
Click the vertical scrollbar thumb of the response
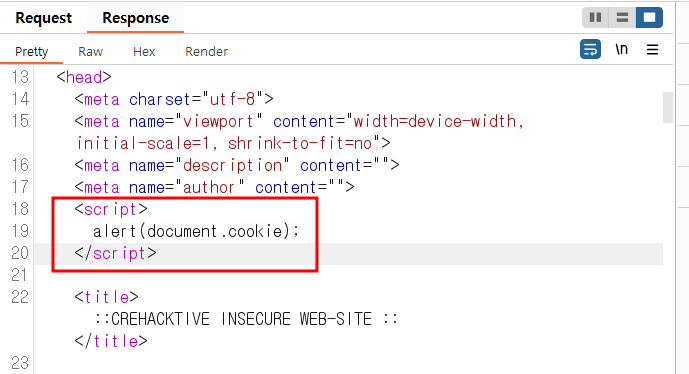coord(667,108)
